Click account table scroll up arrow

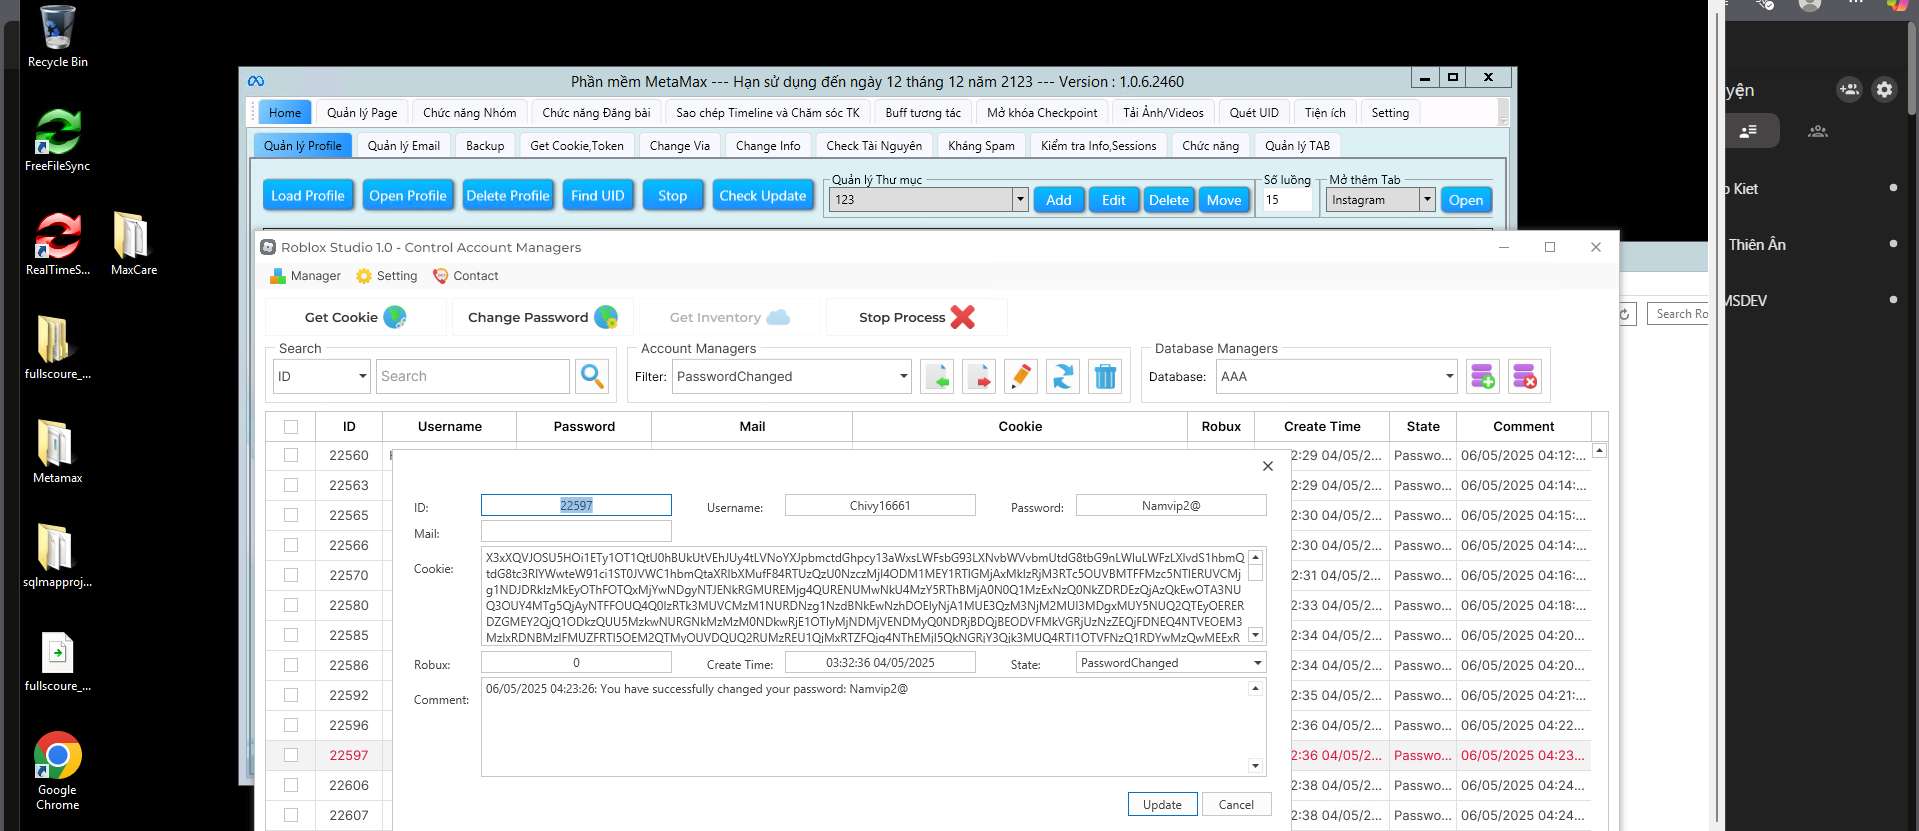pos(1599,451)
